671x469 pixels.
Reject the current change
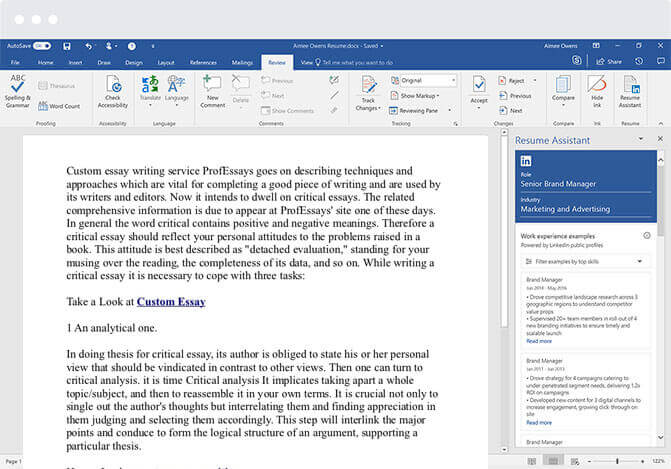click(x=511, y=80)
